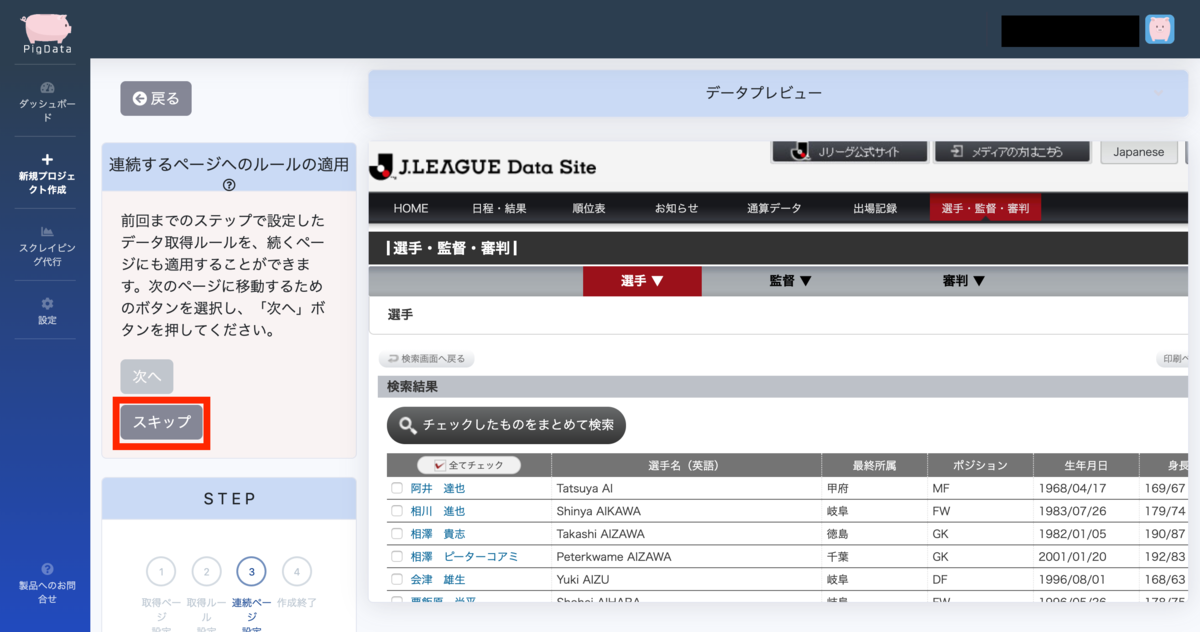Open player link 相川 進也

coord(438,511)
